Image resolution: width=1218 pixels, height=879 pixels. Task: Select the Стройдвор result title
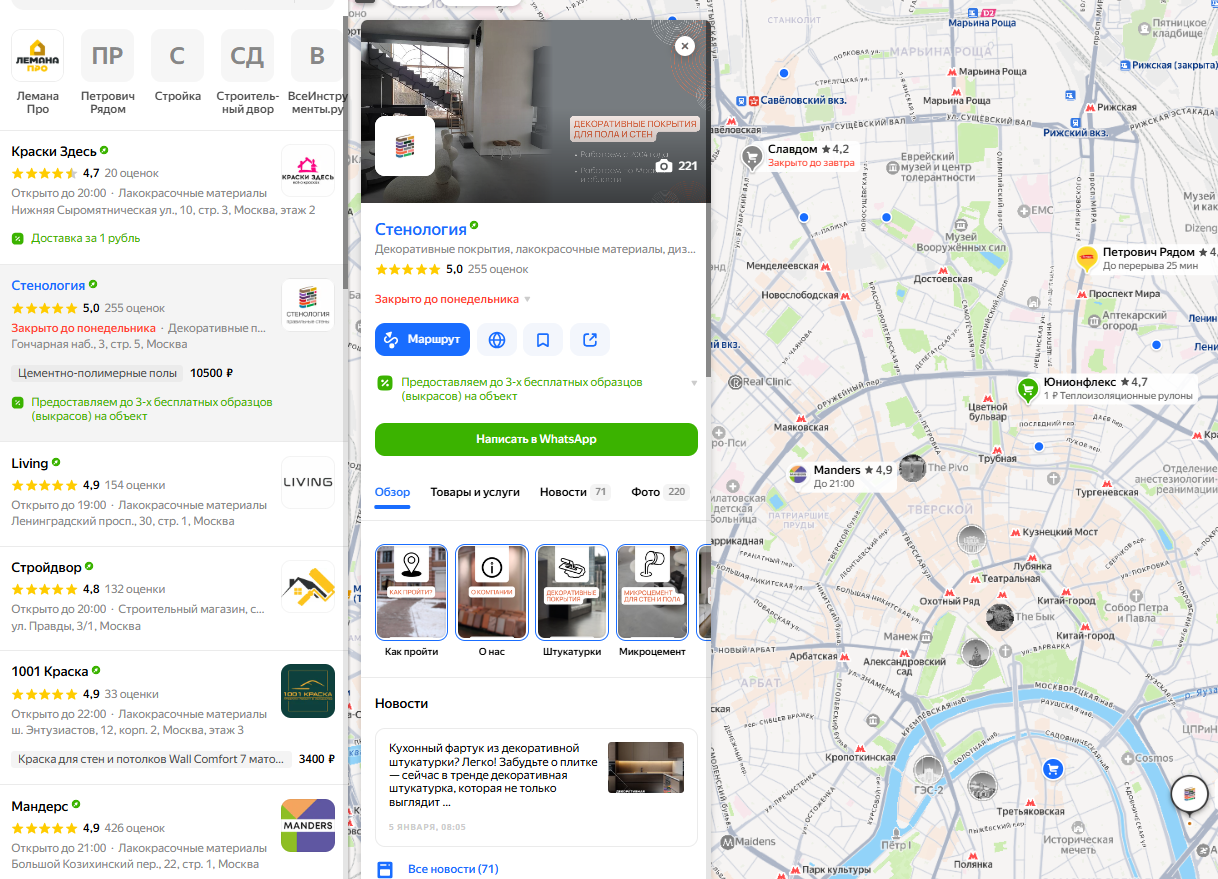pos(46,567)
